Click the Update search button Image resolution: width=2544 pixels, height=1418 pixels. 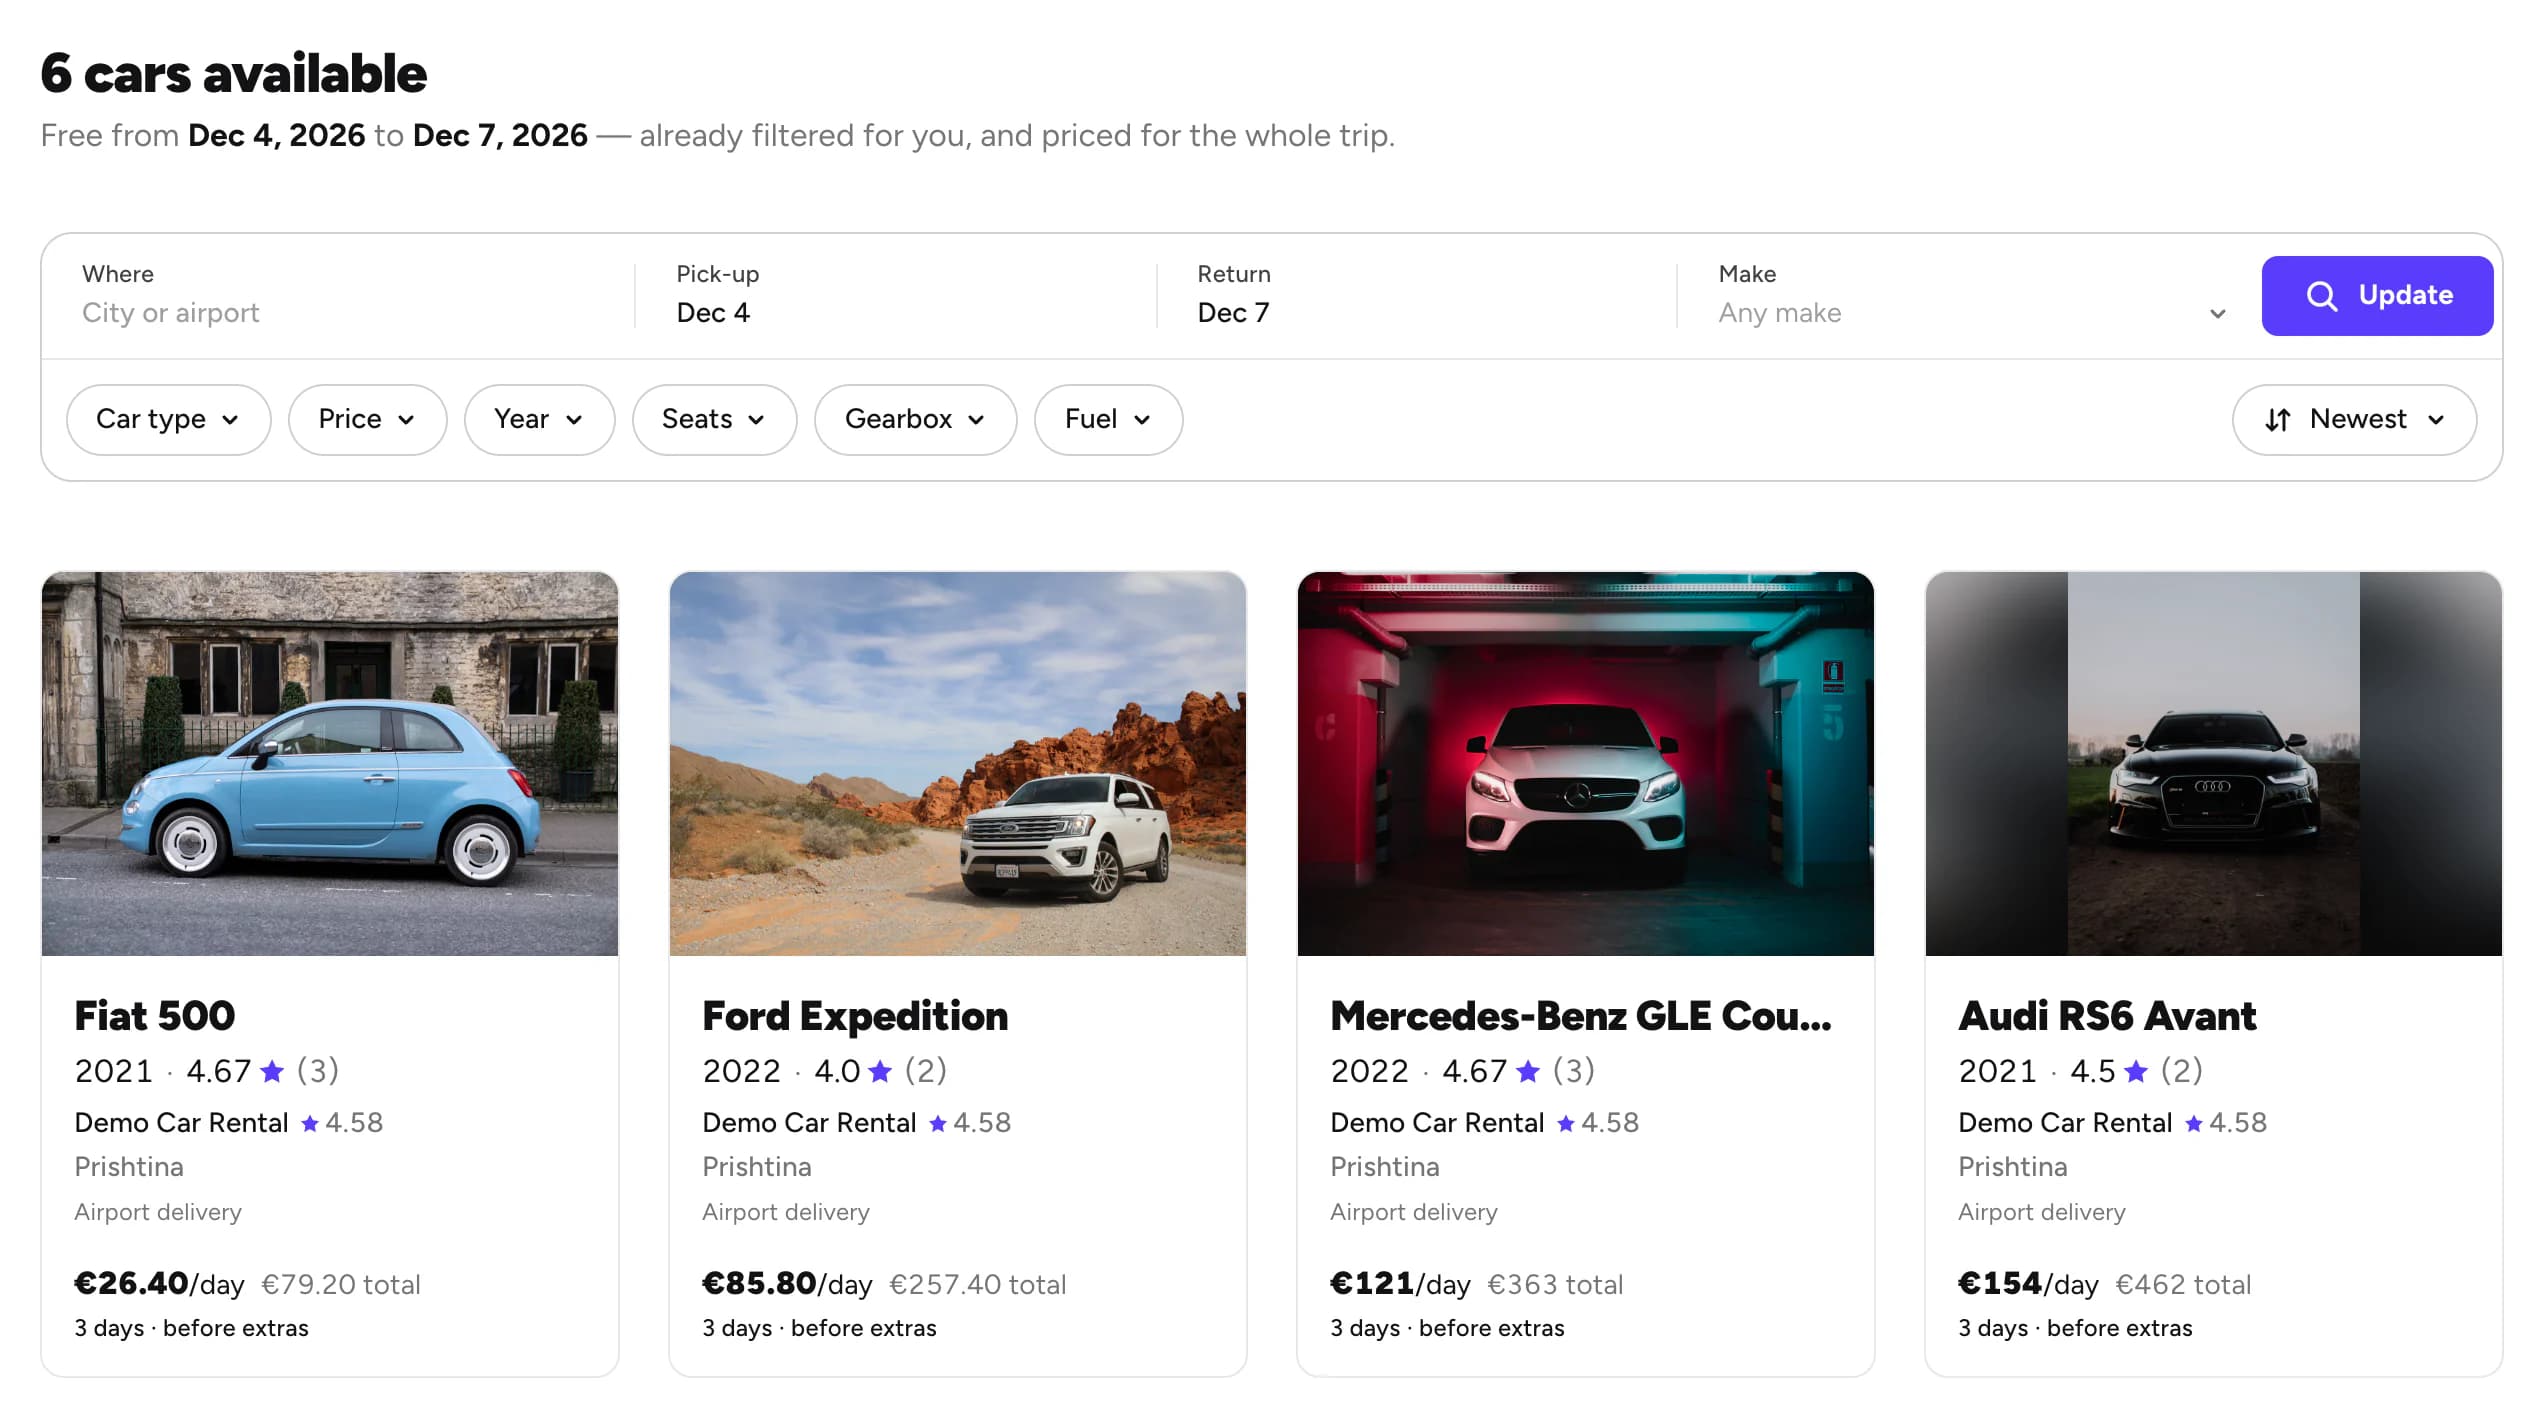tap(2377, 296)
